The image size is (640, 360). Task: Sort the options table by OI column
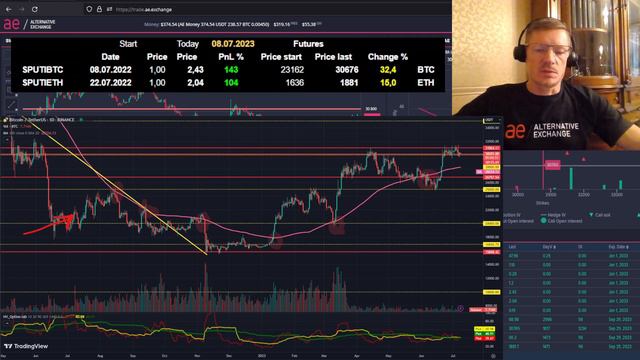point(580,247)
